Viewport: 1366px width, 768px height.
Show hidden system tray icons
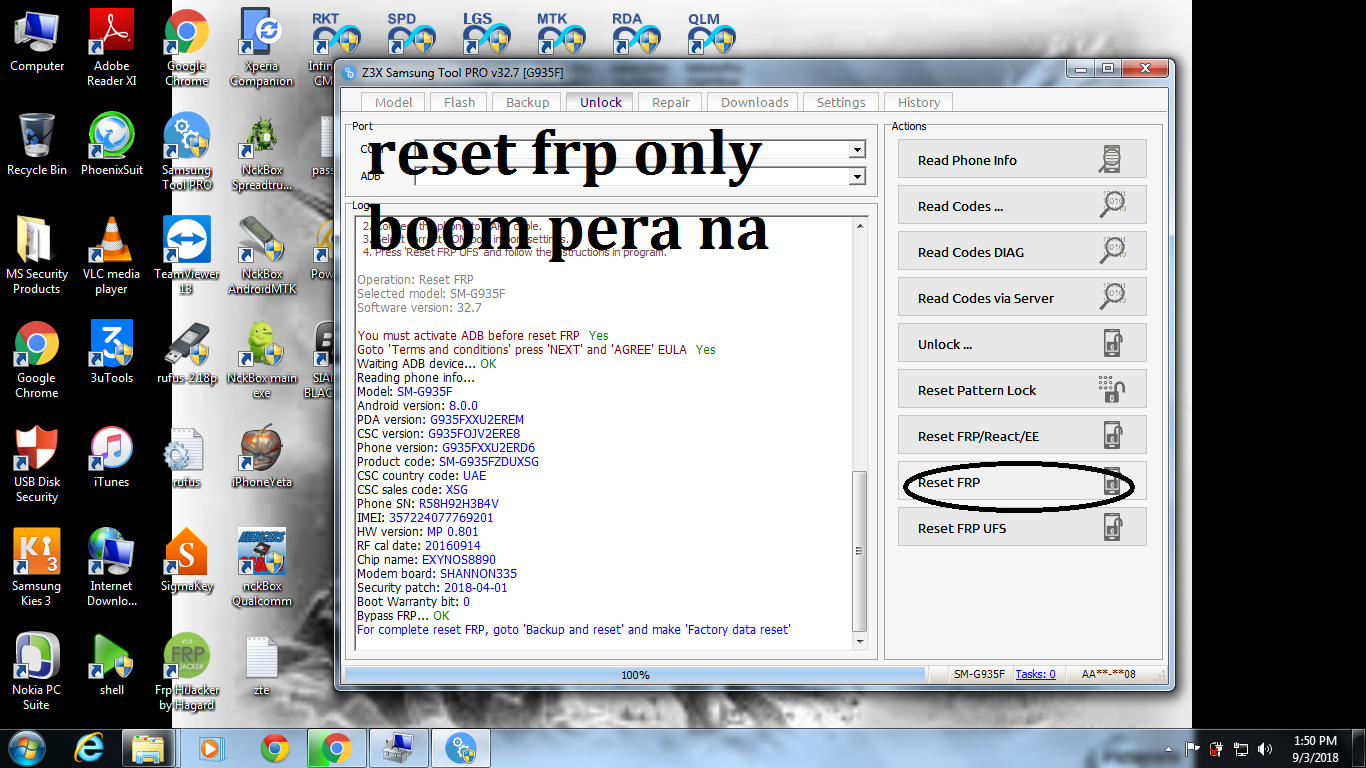coord(1167,748)
